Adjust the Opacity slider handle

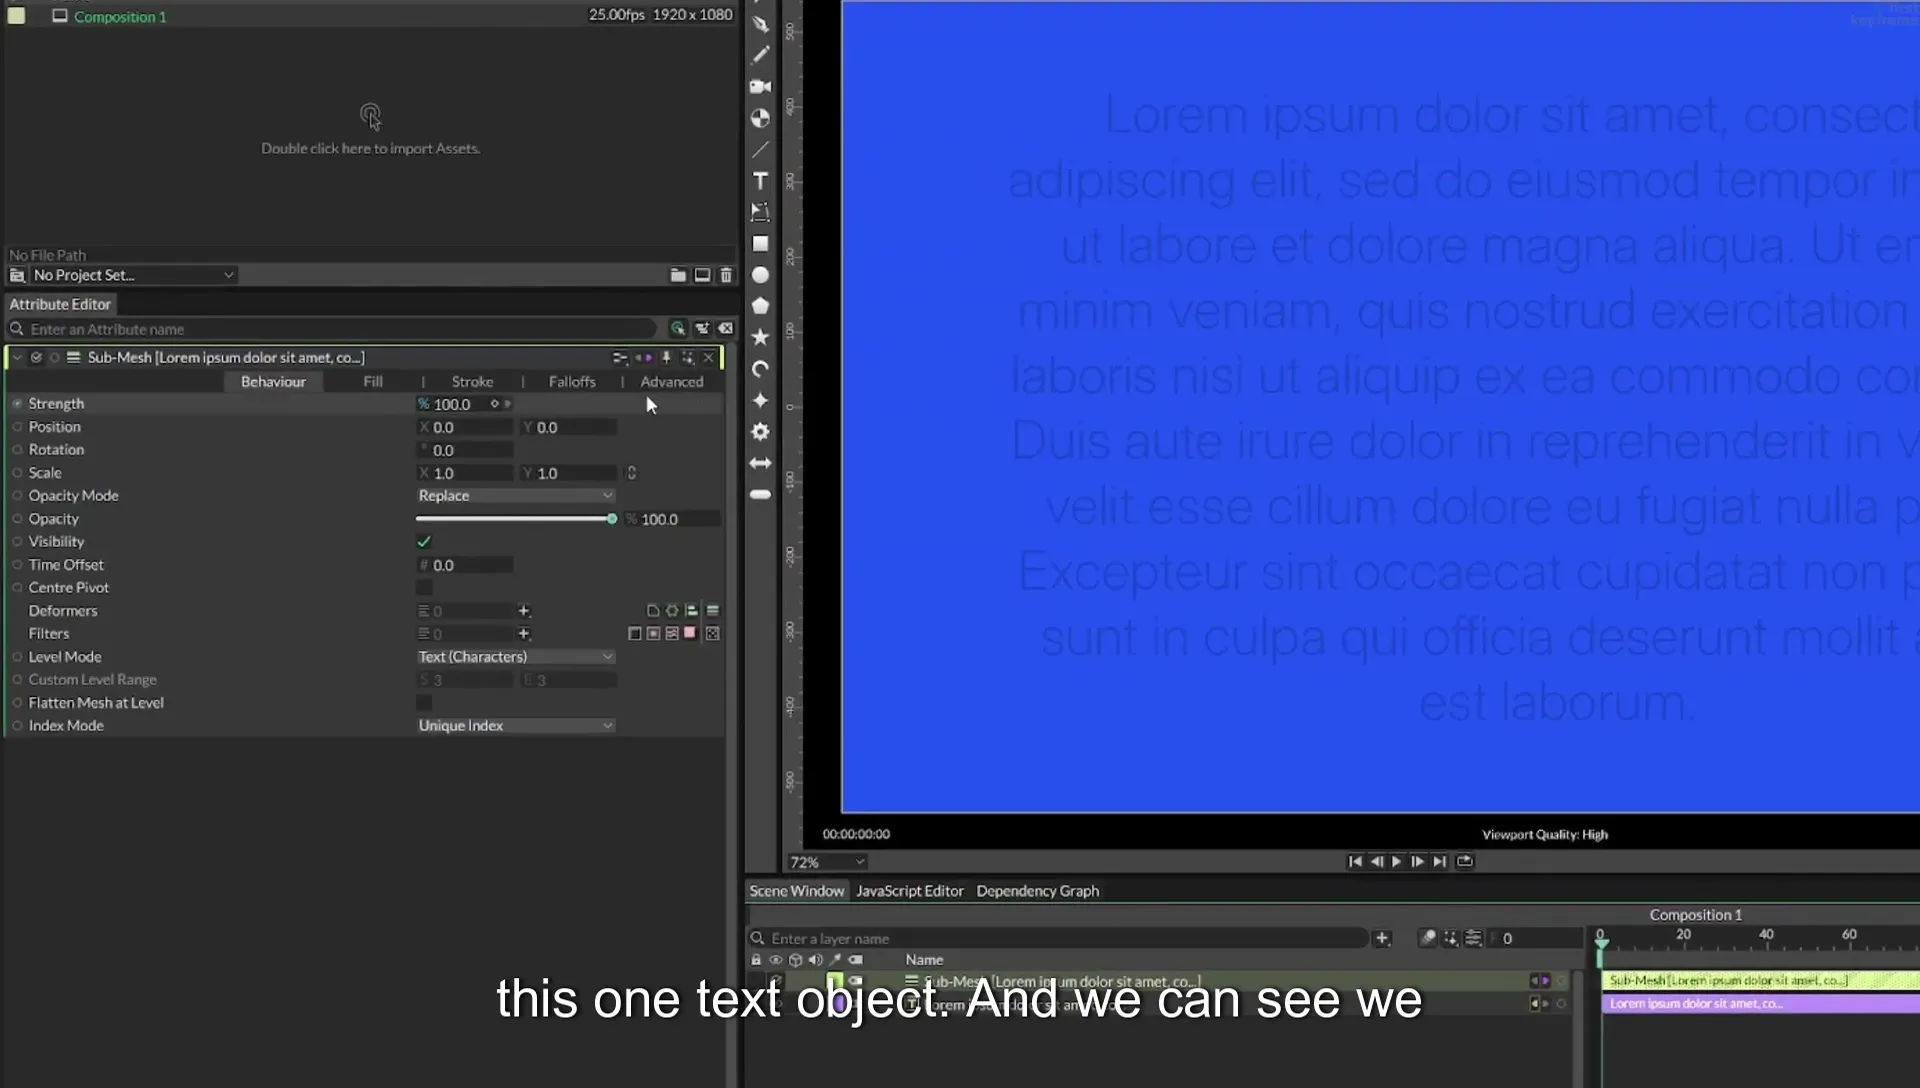tap(612, 519)
